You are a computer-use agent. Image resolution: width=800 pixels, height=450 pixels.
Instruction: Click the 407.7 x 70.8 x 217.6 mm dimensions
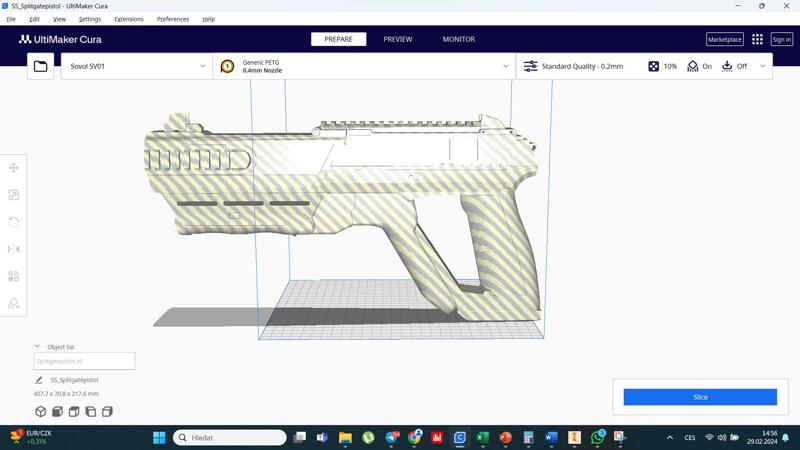66,394
